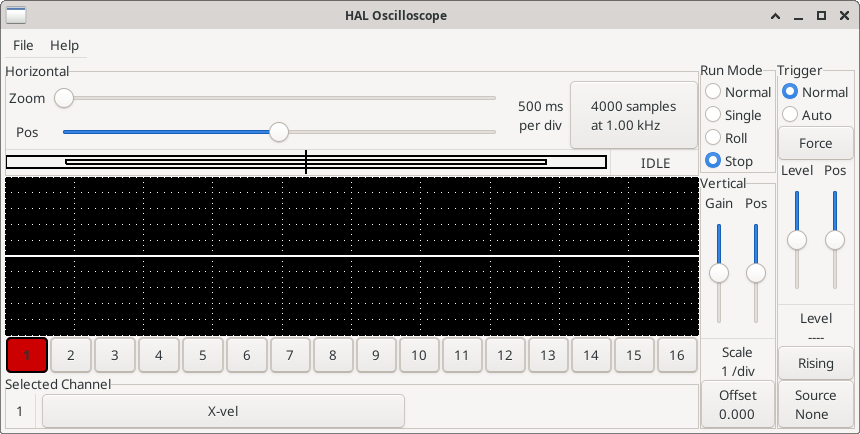The image size is (860, 434).
Task: Open the Help menu
Action: click(x=64, y=45)
